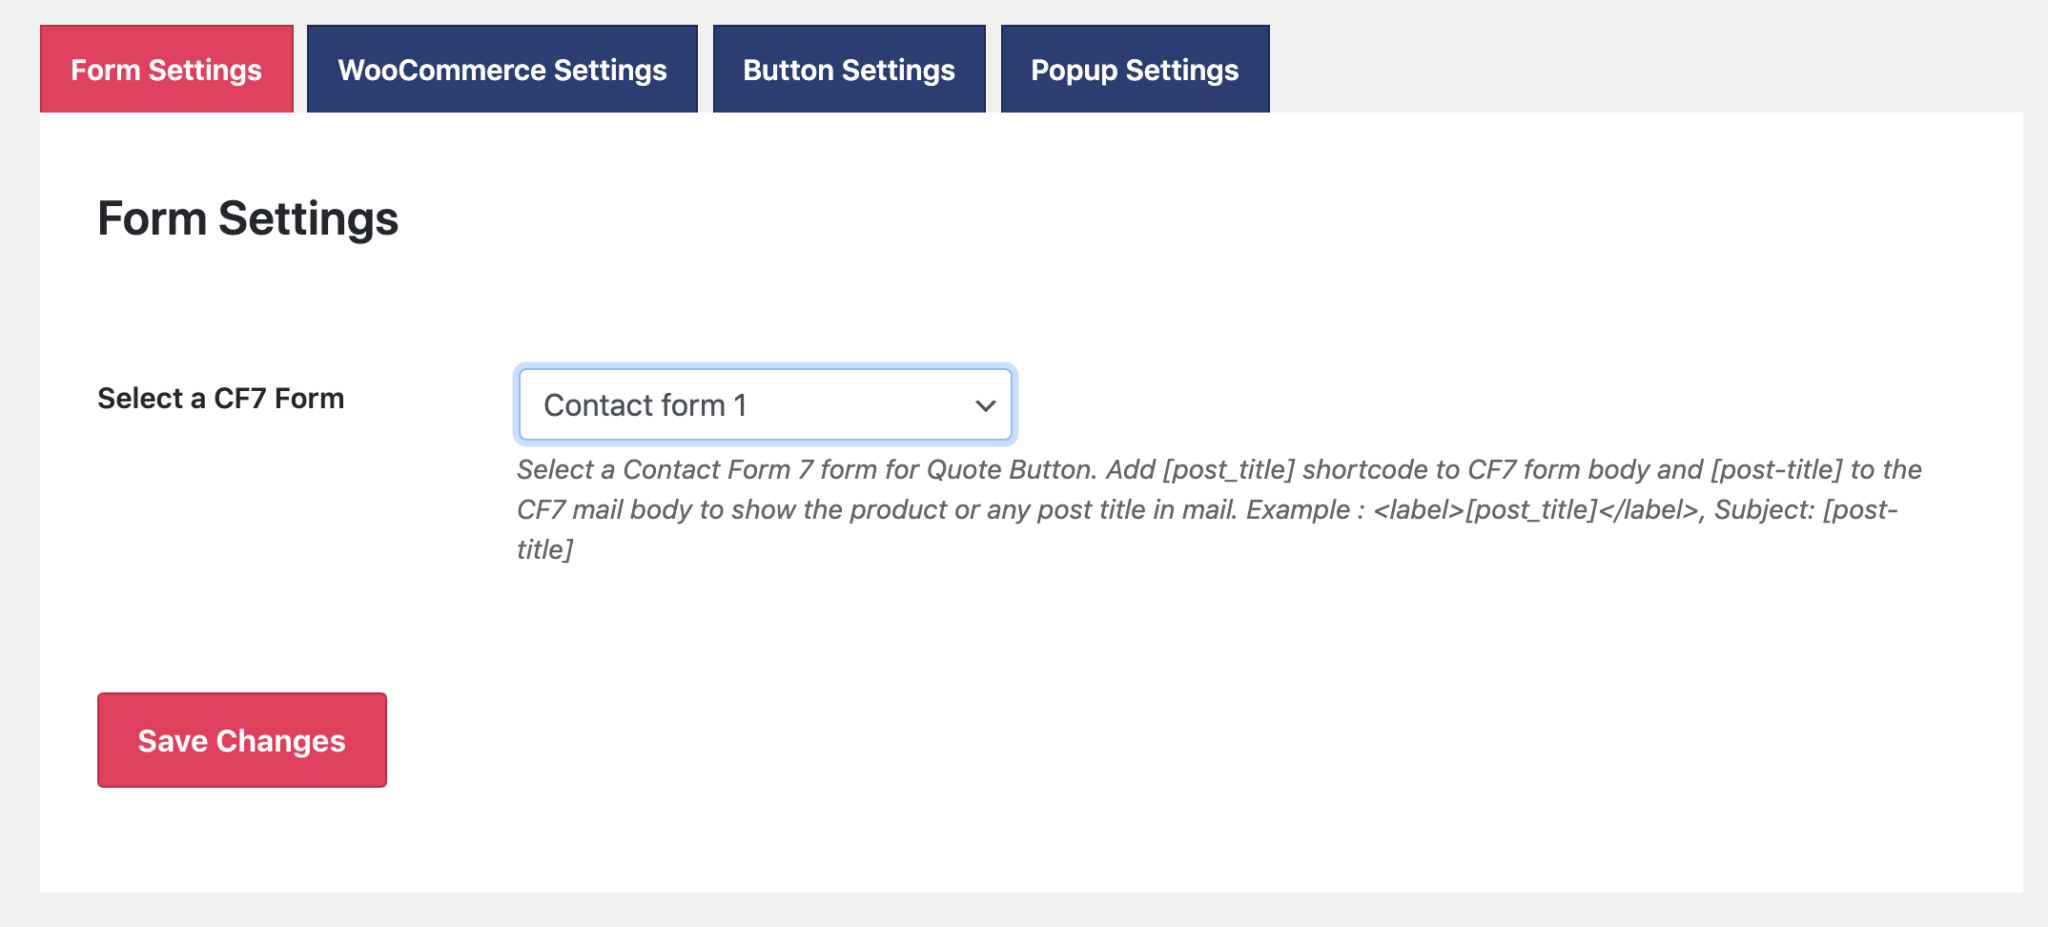This screenshot has height=927, width=2048.
Task: Click the white settings panel area
Action: click(1500, 700)
